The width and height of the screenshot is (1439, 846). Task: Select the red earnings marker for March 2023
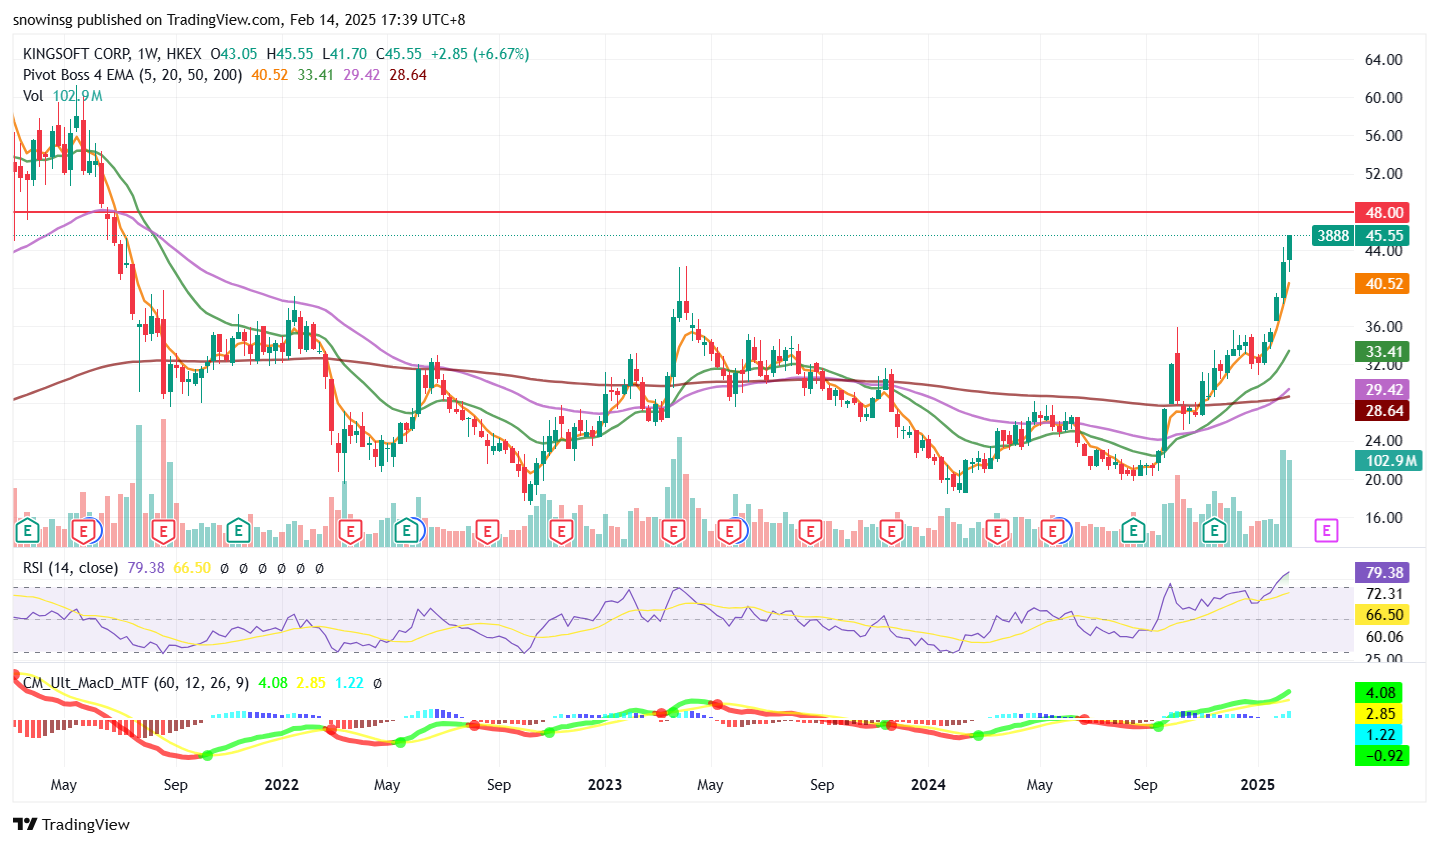(673, 530)
